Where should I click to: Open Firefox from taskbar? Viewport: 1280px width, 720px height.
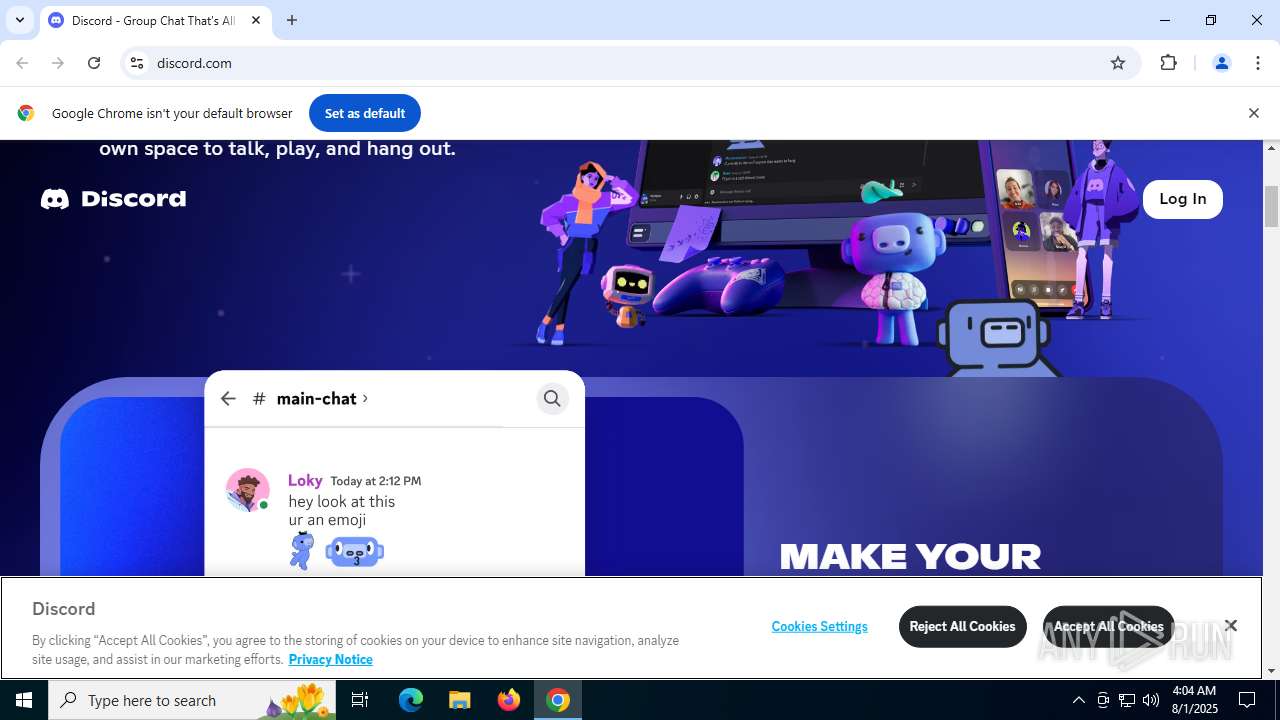pos(509,700)
